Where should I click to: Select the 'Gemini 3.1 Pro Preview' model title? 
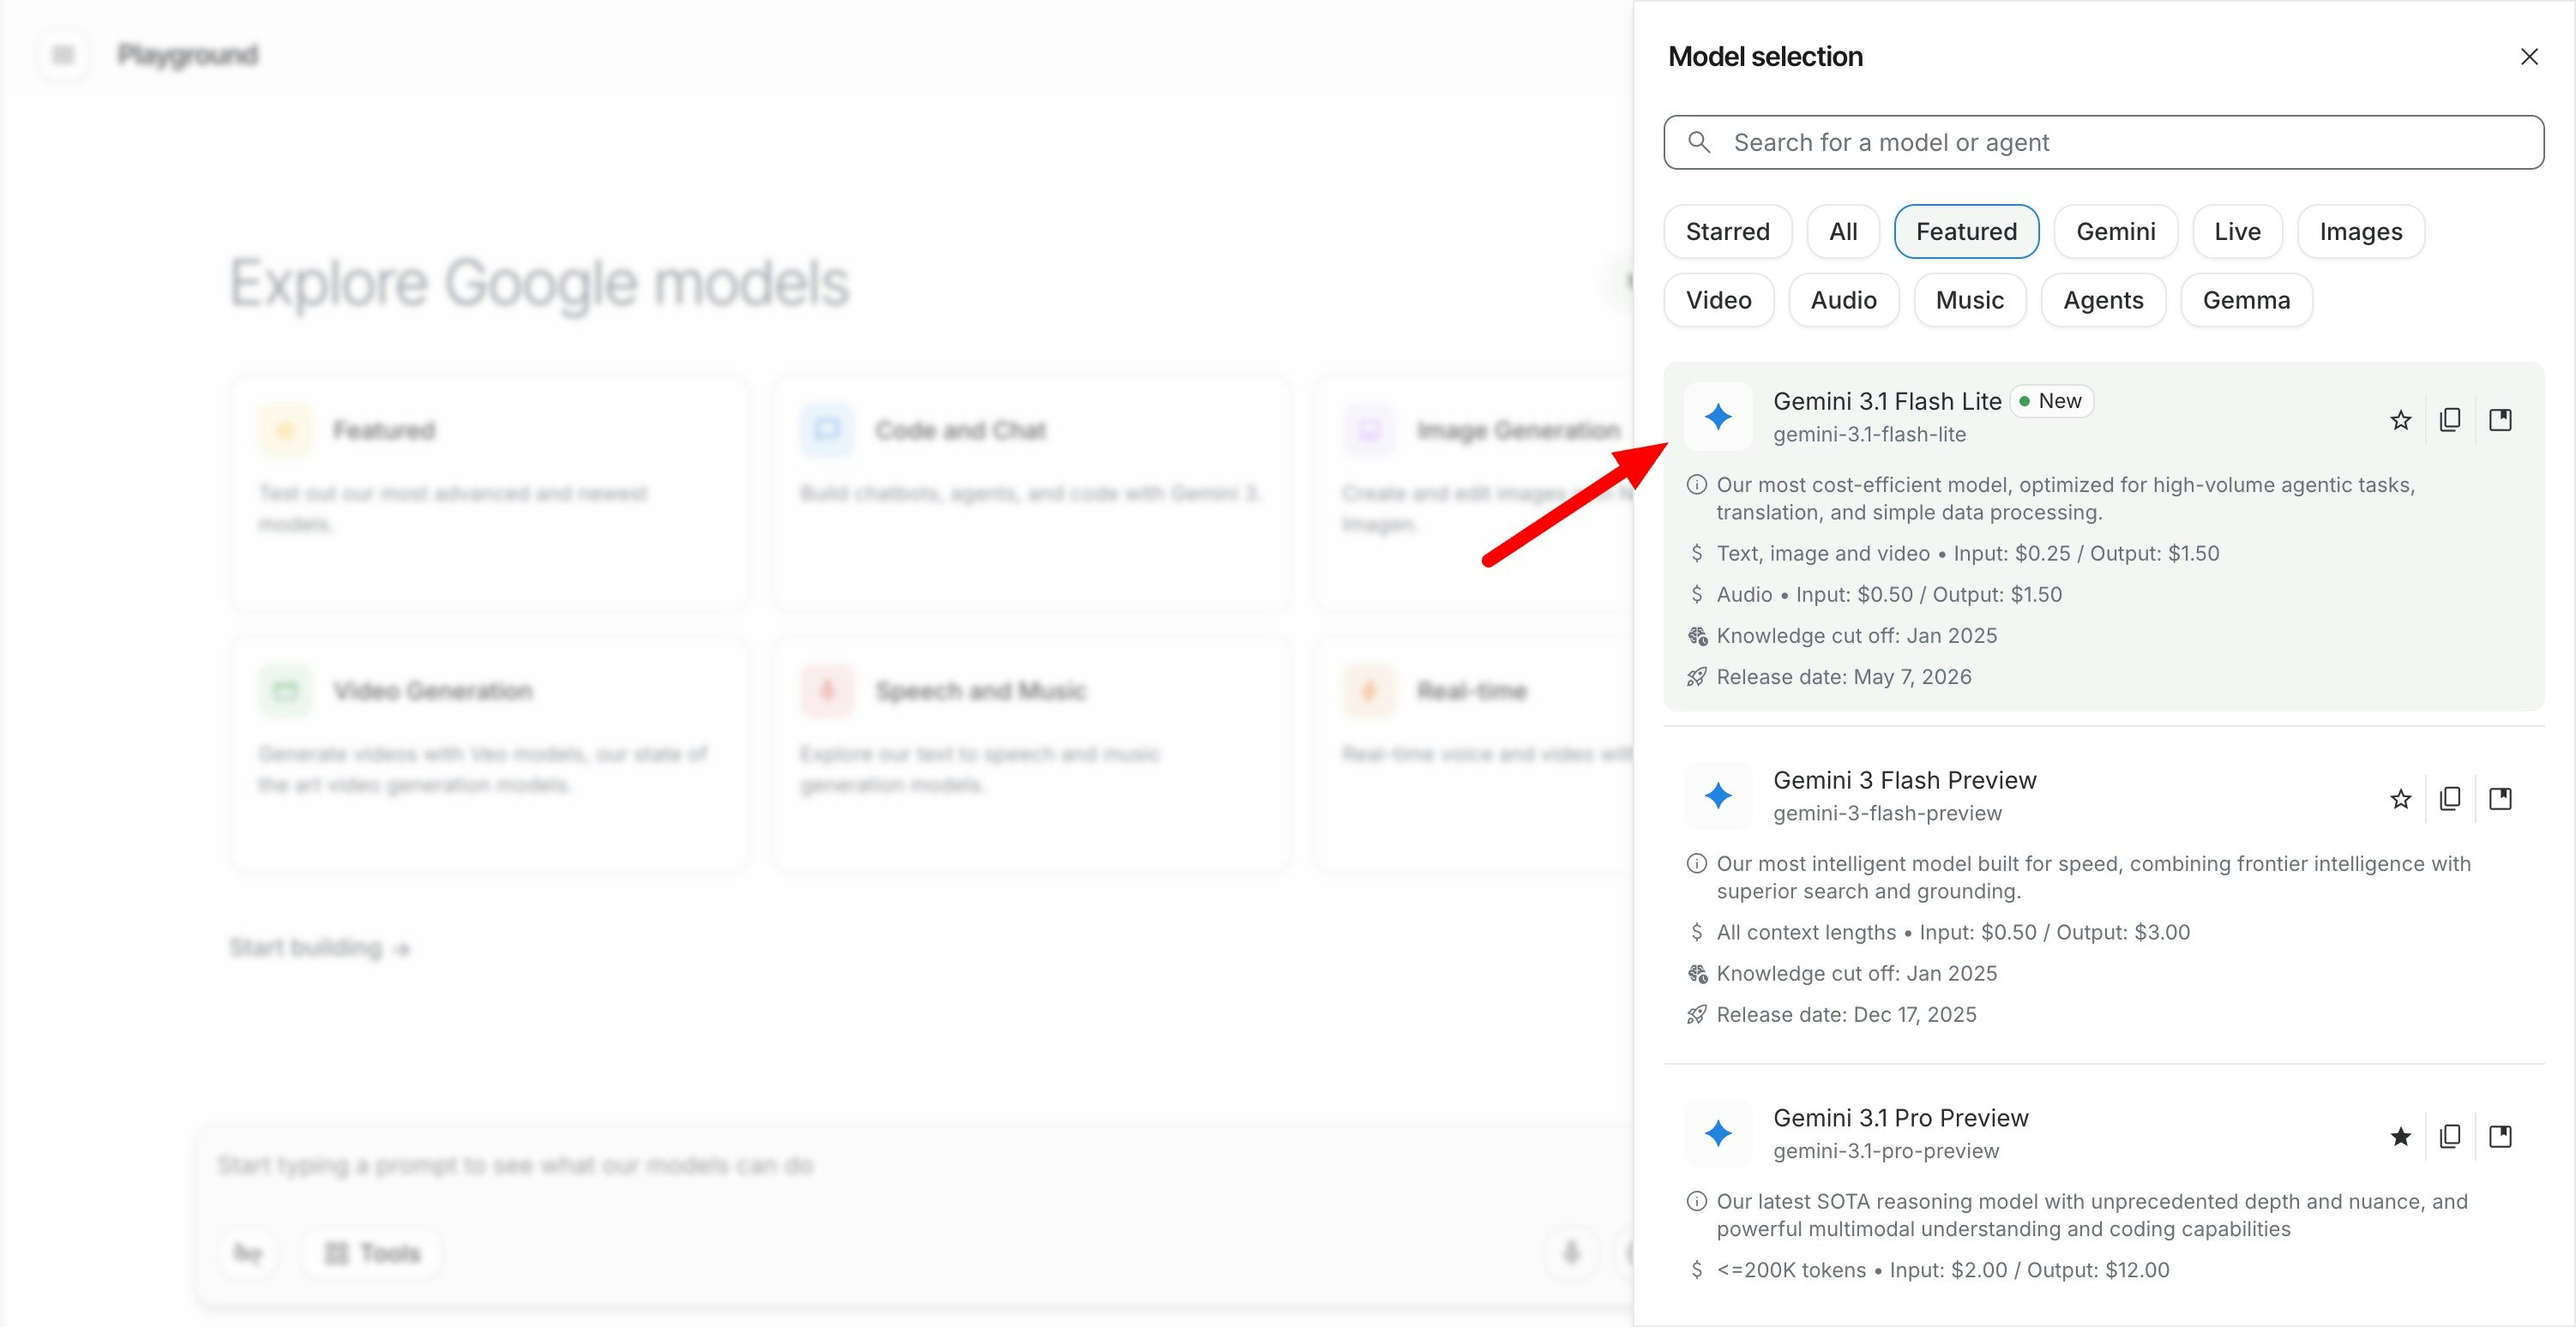pyautogui.click(x=1900, y=1118)
